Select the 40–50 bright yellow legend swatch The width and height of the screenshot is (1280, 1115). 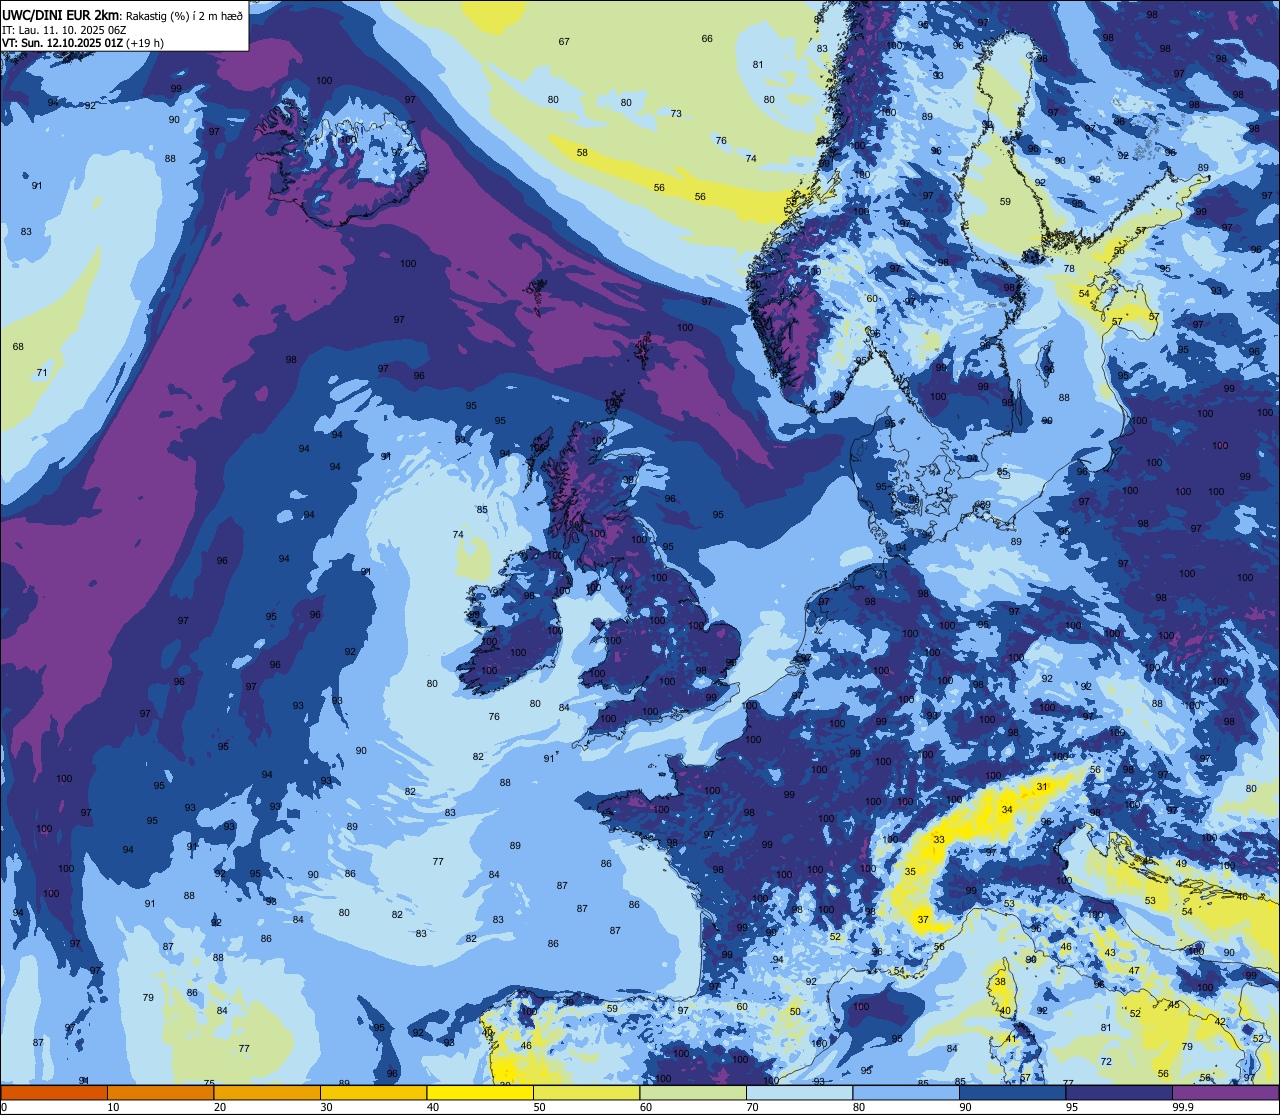tap(480, 1092)
